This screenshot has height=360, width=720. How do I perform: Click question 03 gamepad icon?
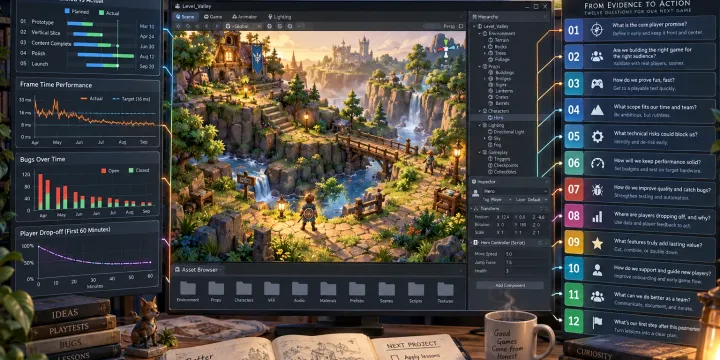pyautogui.click(x=597, y=84)
